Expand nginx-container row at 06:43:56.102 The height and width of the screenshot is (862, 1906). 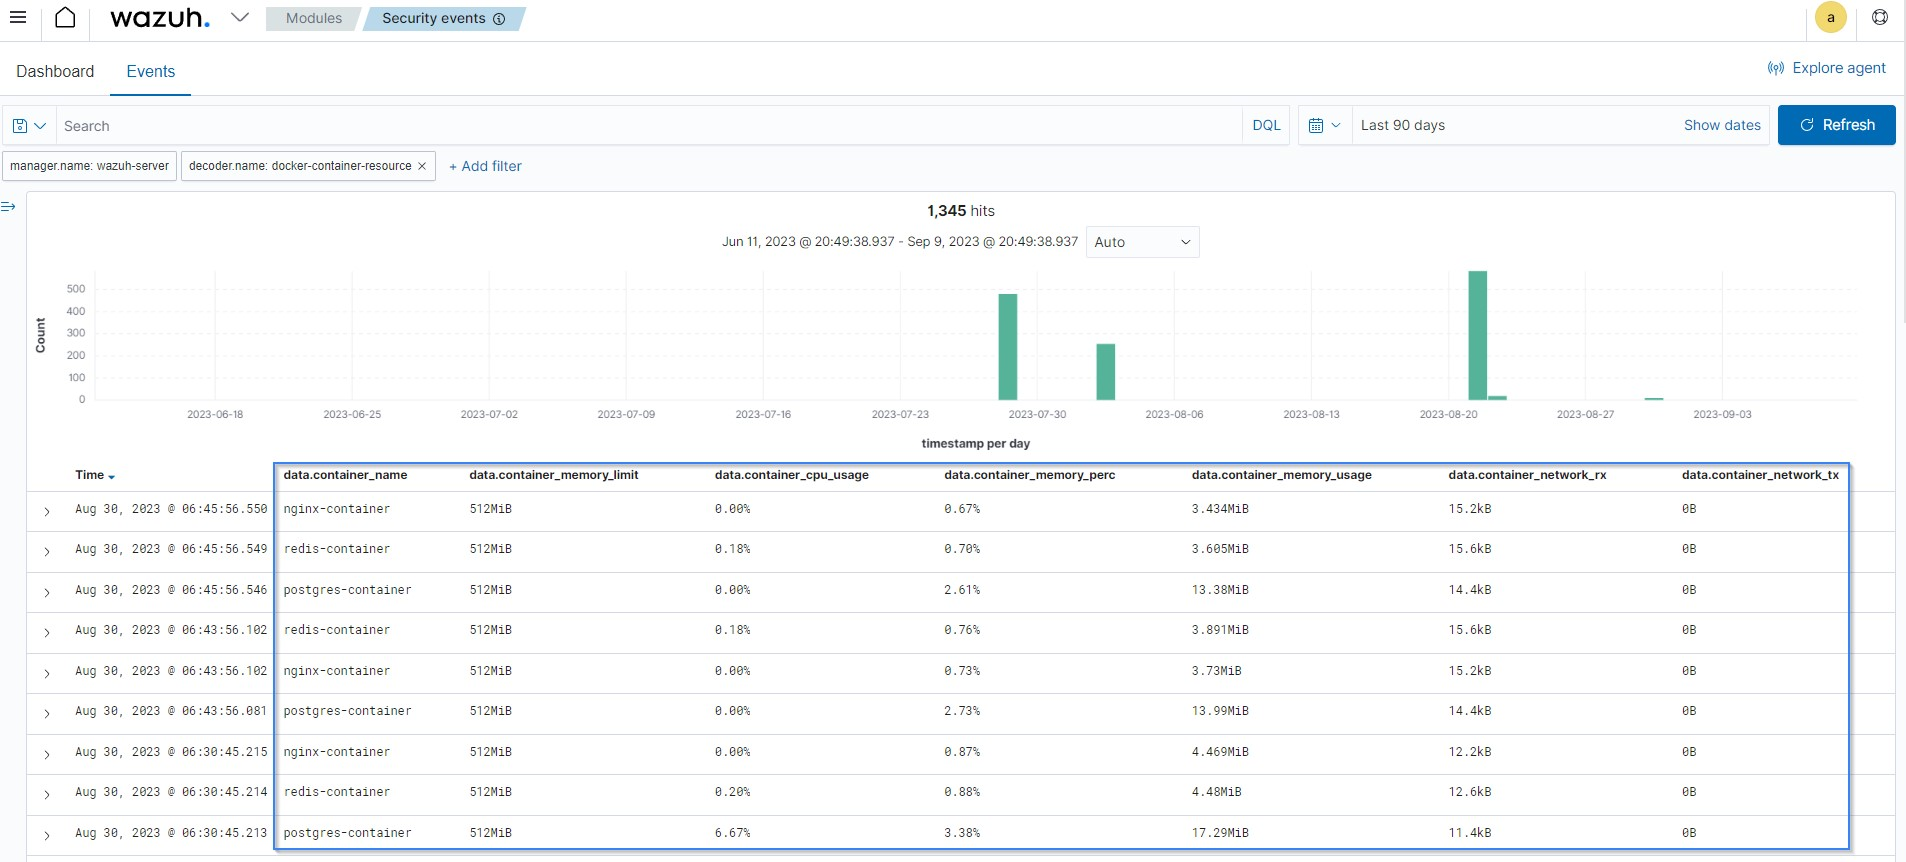(46, 673)
